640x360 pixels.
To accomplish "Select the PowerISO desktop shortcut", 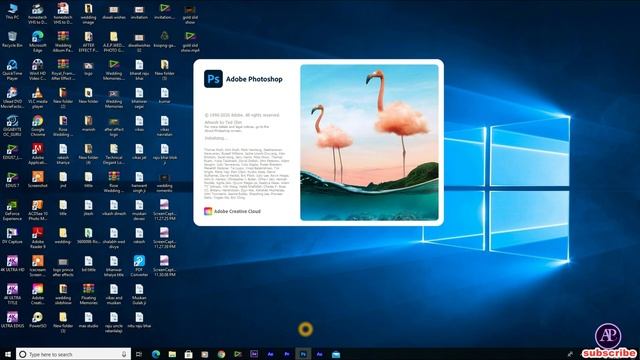I will tap(38, 320).
